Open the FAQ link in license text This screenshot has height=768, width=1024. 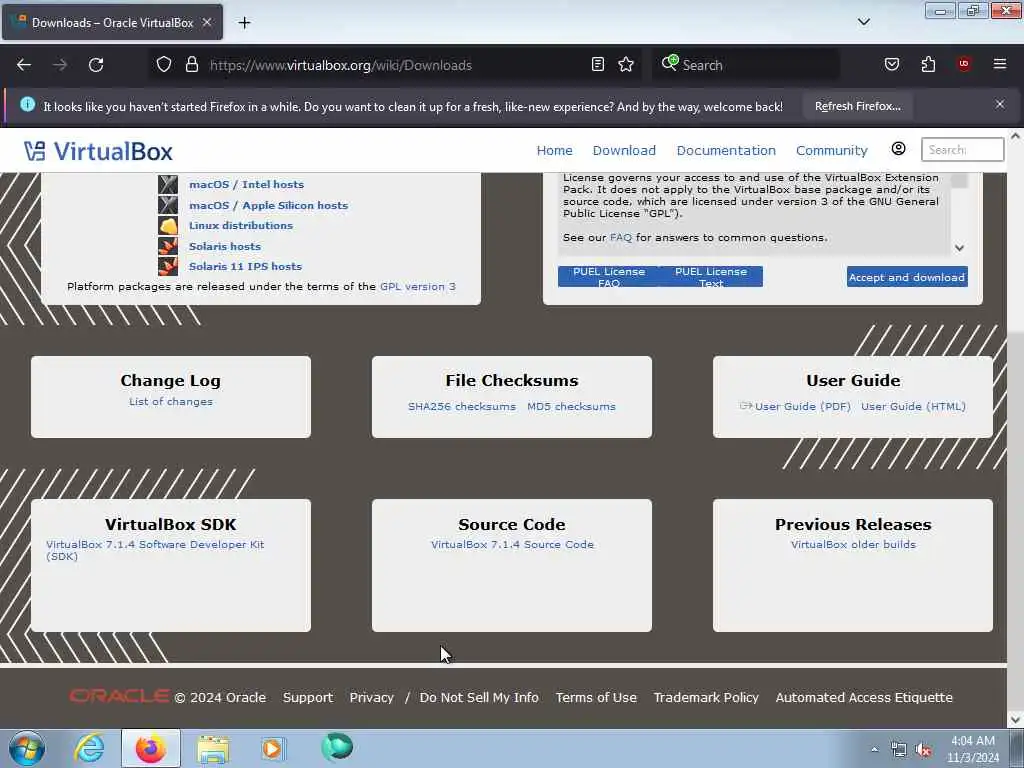coord(621,238)
